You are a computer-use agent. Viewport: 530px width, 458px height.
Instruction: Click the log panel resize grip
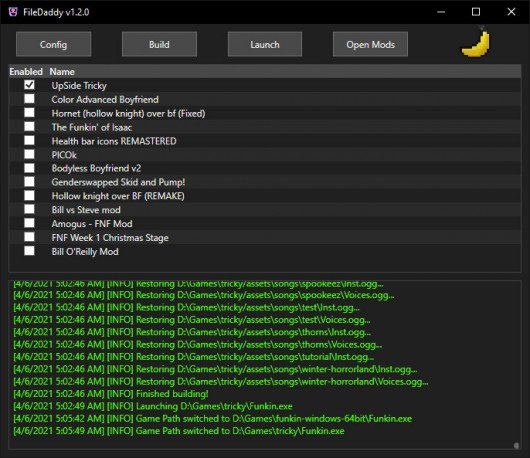pos(516,445)
